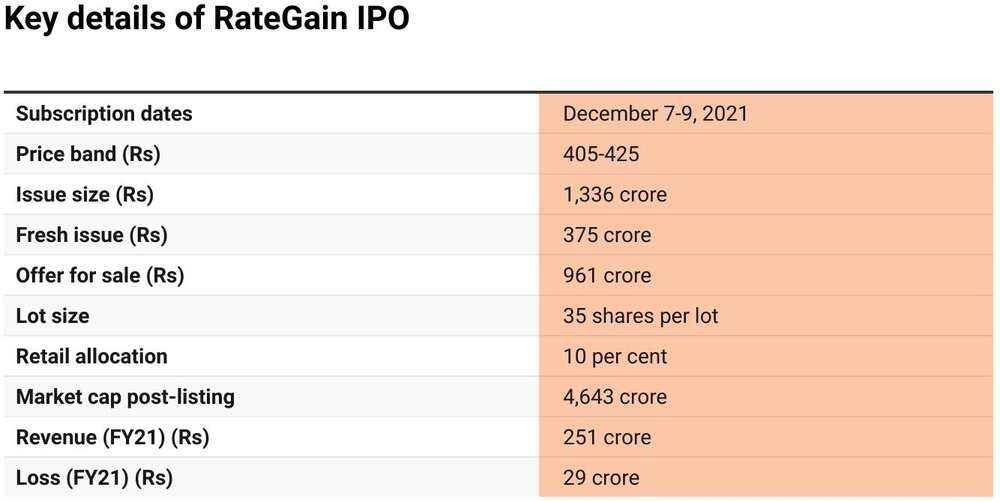Click the 375 crore fresh issue value

(607, 236)
